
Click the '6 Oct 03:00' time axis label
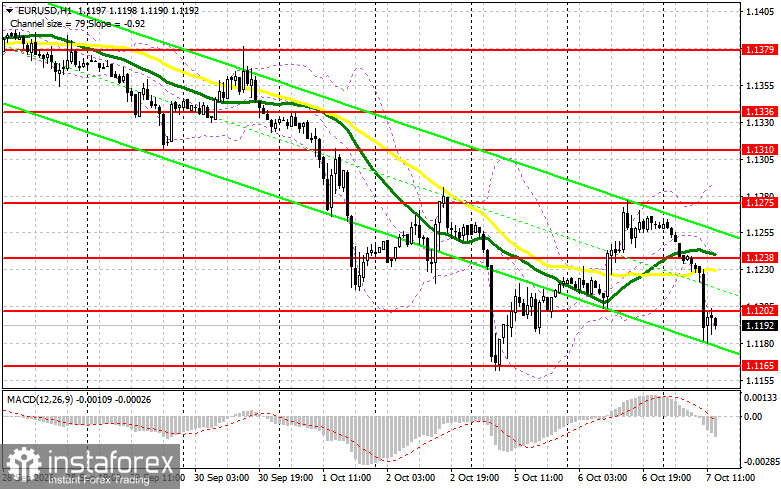pos(603,478)
